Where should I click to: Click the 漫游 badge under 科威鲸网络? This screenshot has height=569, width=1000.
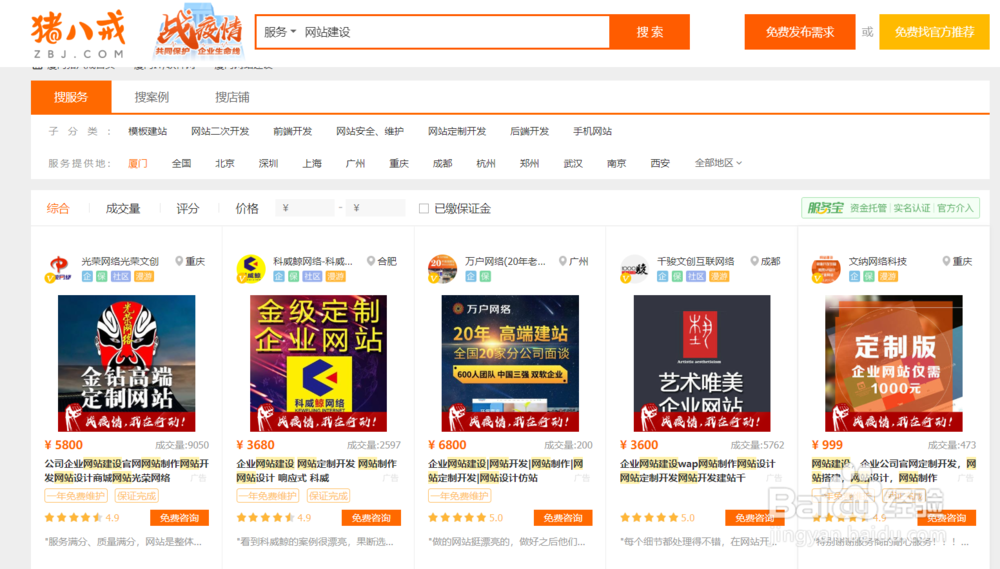335,276
